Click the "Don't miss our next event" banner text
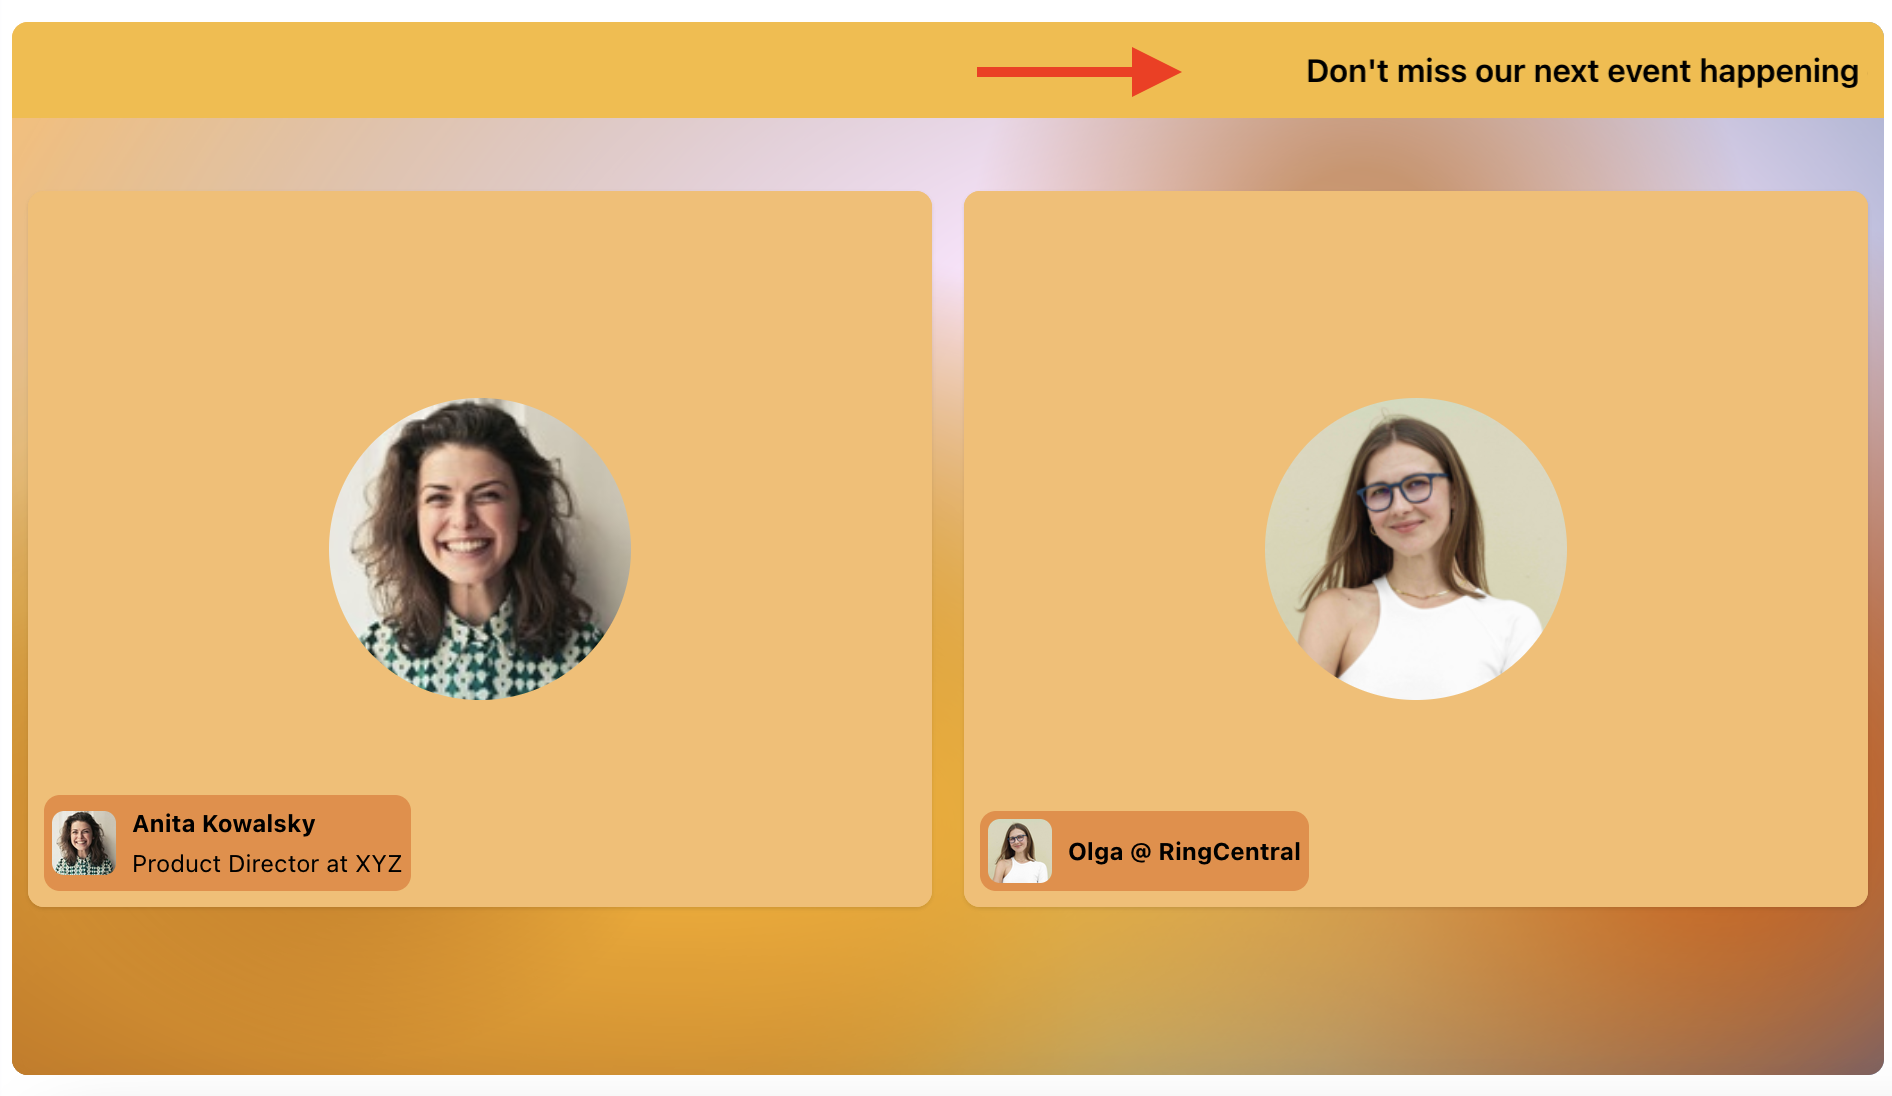Image resolution: width=1892 pixels, height=1096 pixels. click(1582, 71)
